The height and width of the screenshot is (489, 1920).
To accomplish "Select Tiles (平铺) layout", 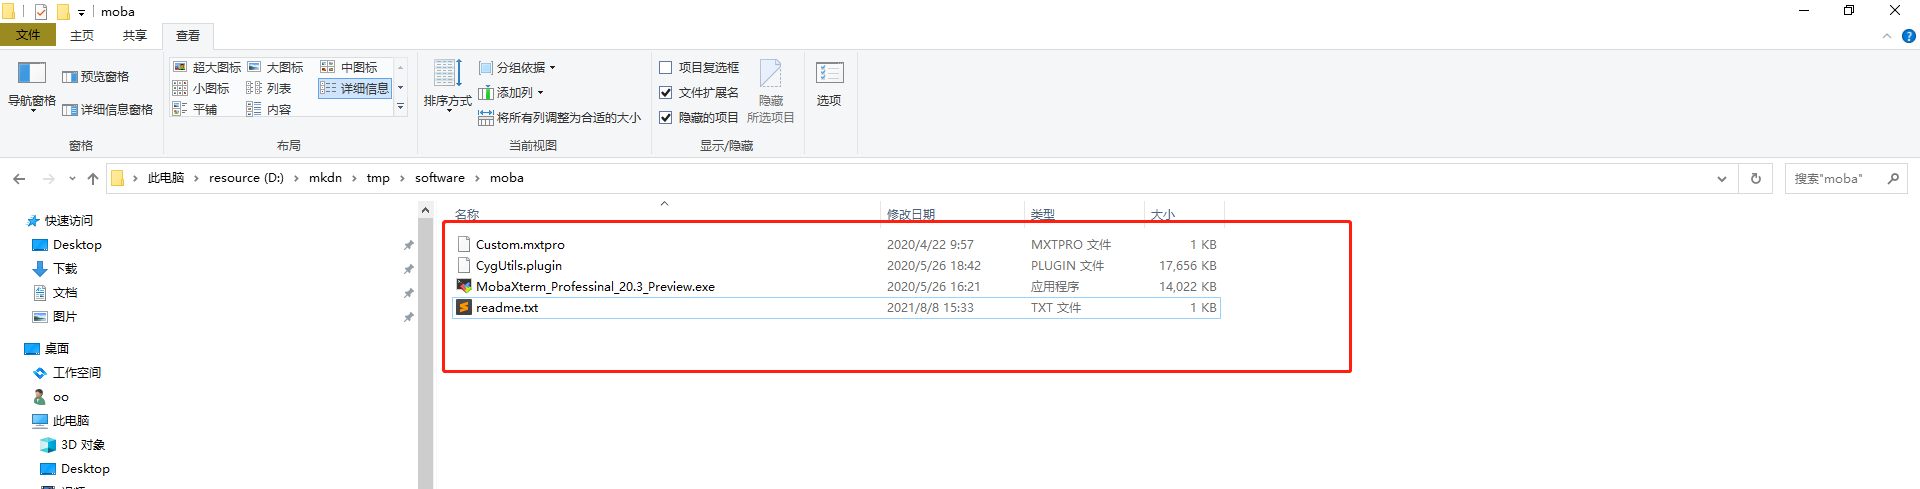I will tap(195, 109).
